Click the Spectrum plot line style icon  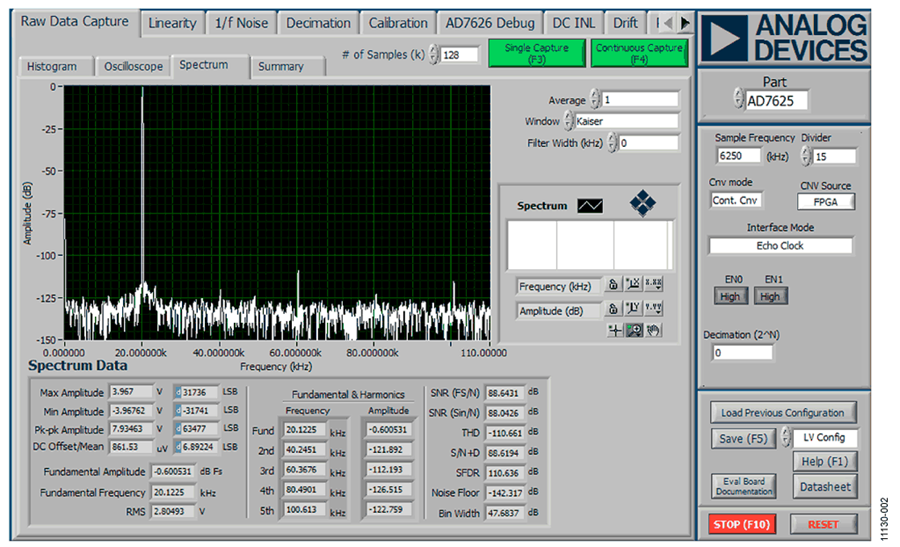tap(590, 205)
